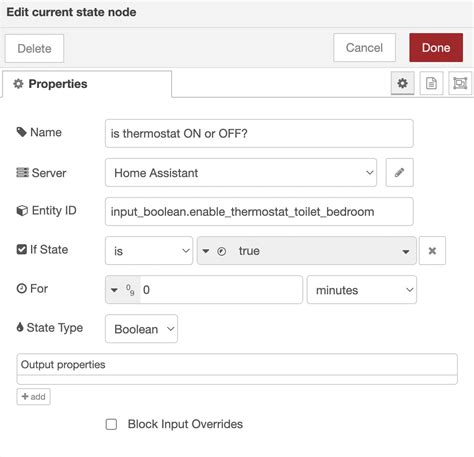Open the Server dropdown showing Home Assistant
This screenshot has width=474, height=457.
click(x=241, y=173)
